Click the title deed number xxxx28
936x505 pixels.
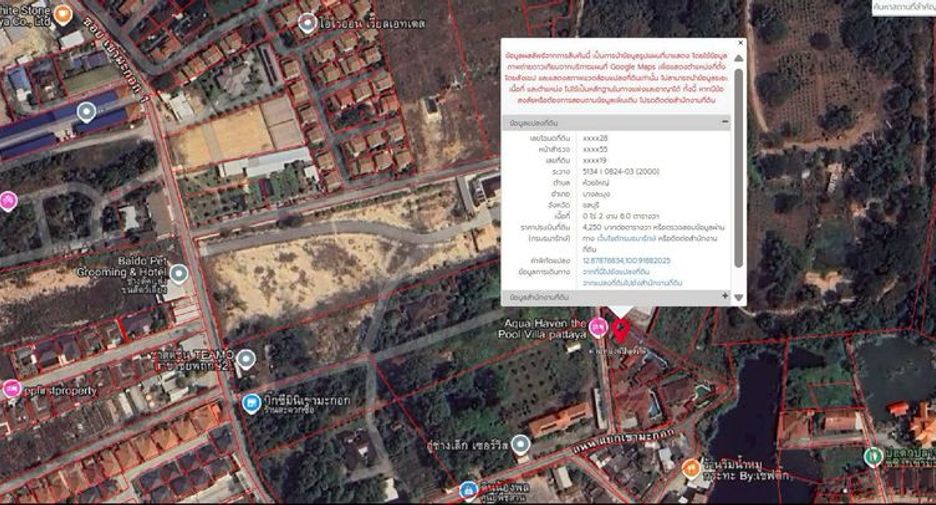click(x=595, y=138)
